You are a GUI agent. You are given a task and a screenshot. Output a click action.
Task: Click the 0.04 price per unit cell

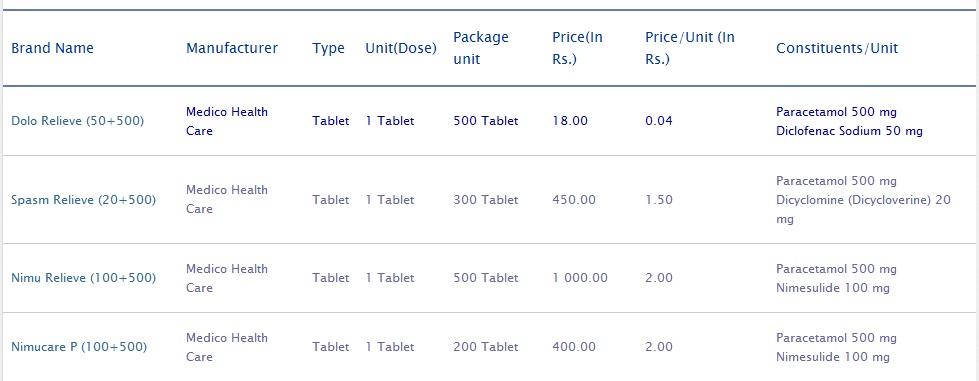click(659, 121)
